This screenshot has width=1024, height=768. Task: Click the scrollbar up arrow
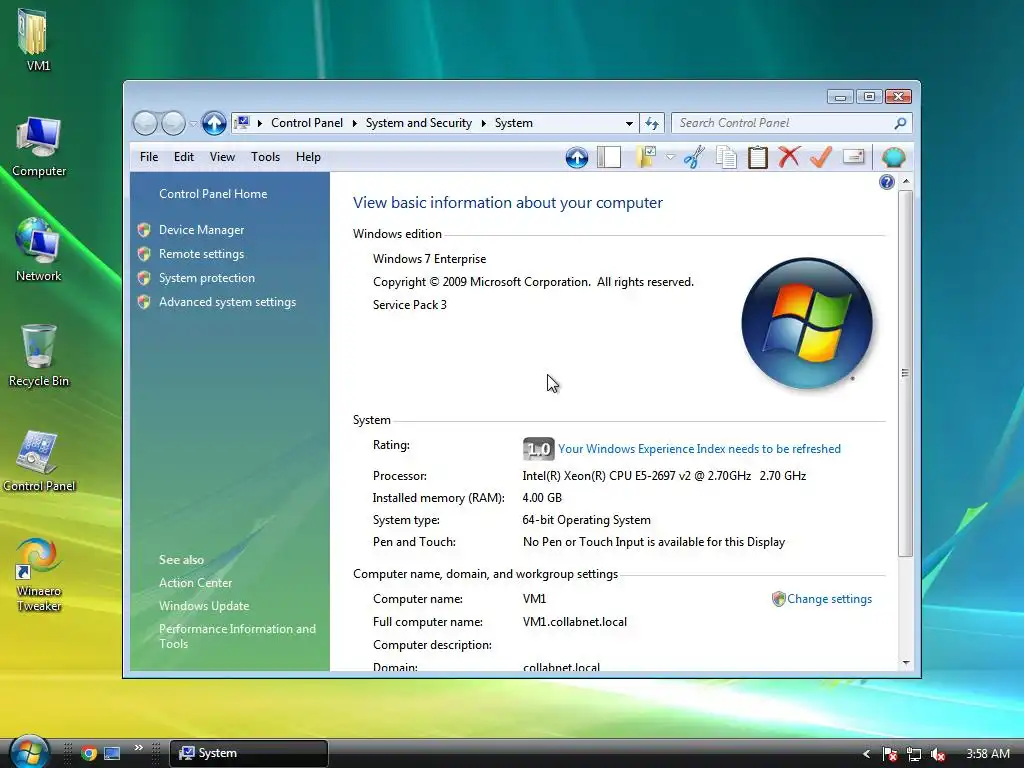tap(906, 181)
